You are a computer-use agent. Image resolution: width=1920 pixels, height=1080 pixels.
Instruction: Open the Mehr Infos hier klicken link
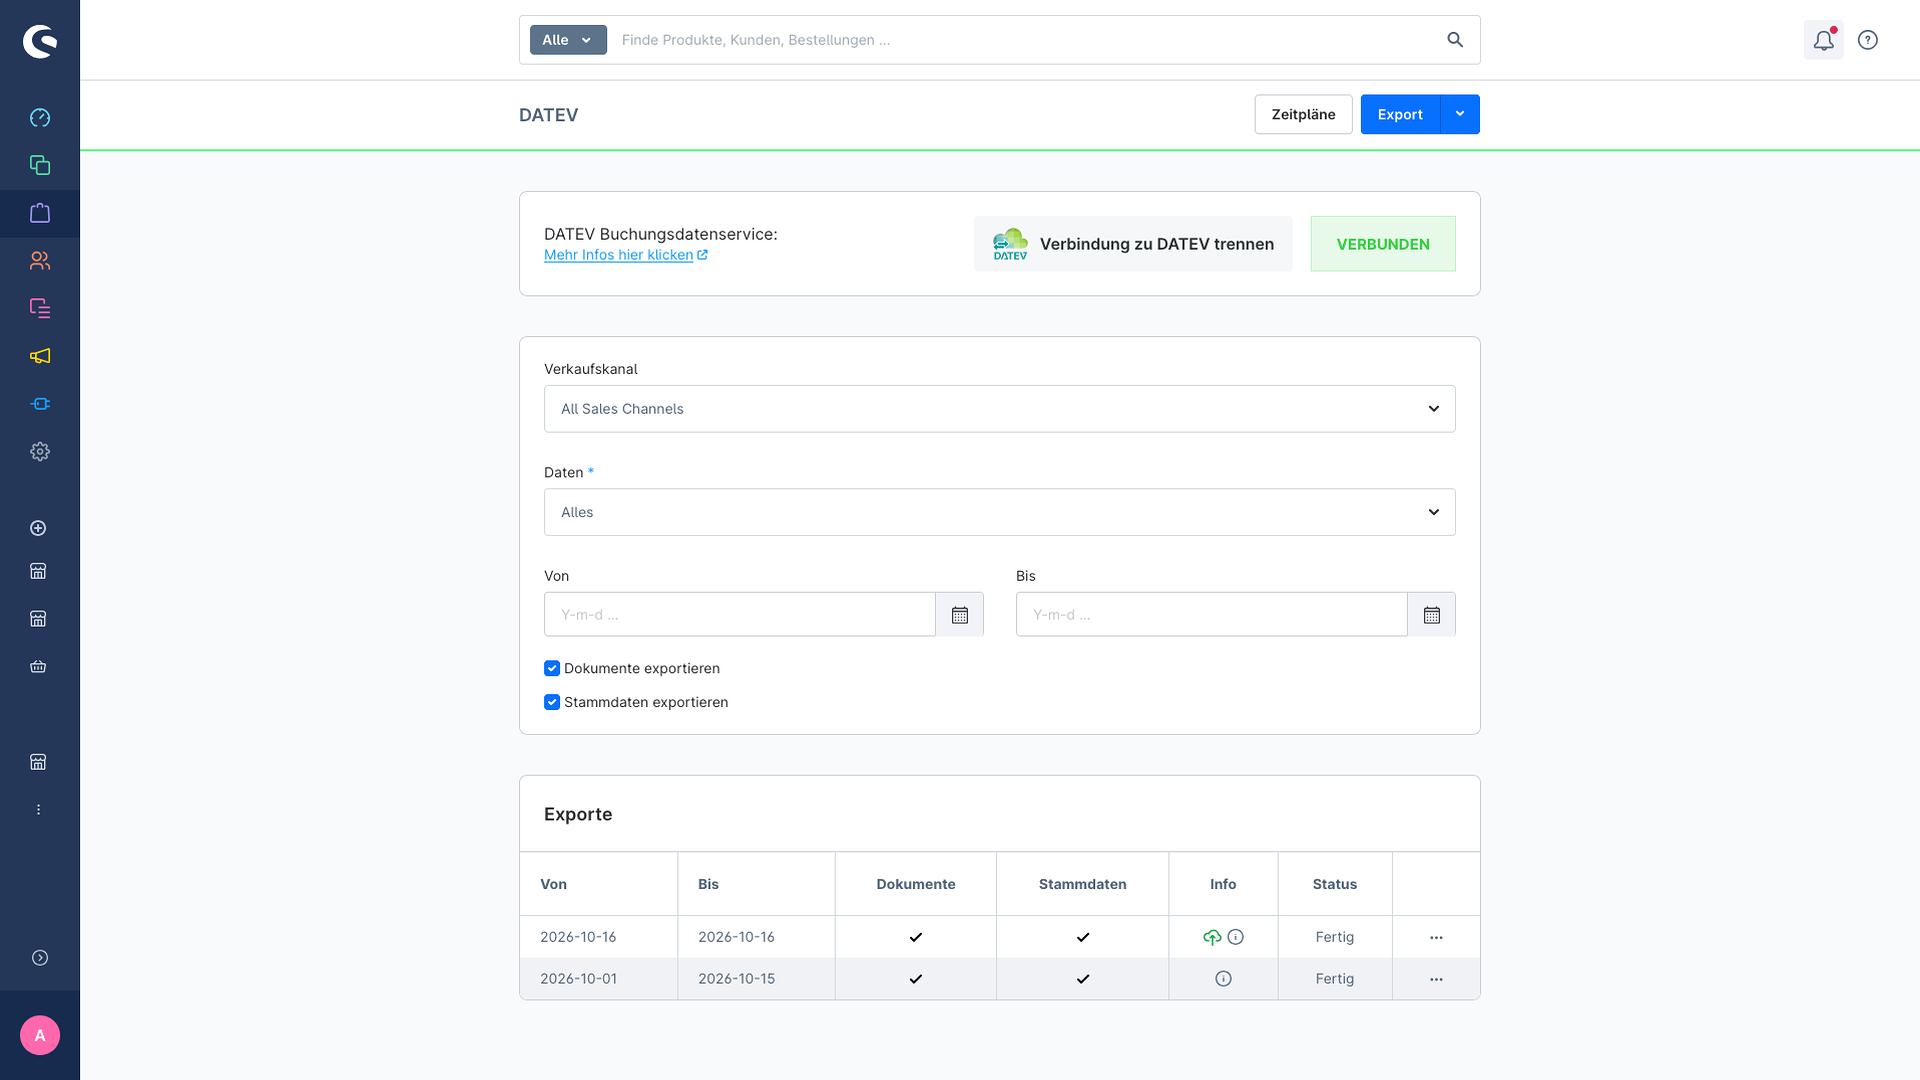click(625, 255)
